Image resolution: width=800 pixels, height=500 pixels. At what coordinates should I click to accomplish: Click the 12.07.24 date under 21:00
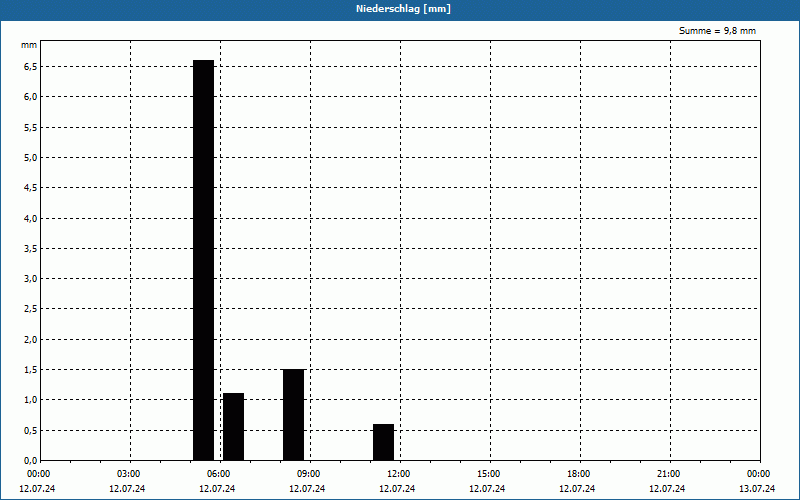click(667, 489)
